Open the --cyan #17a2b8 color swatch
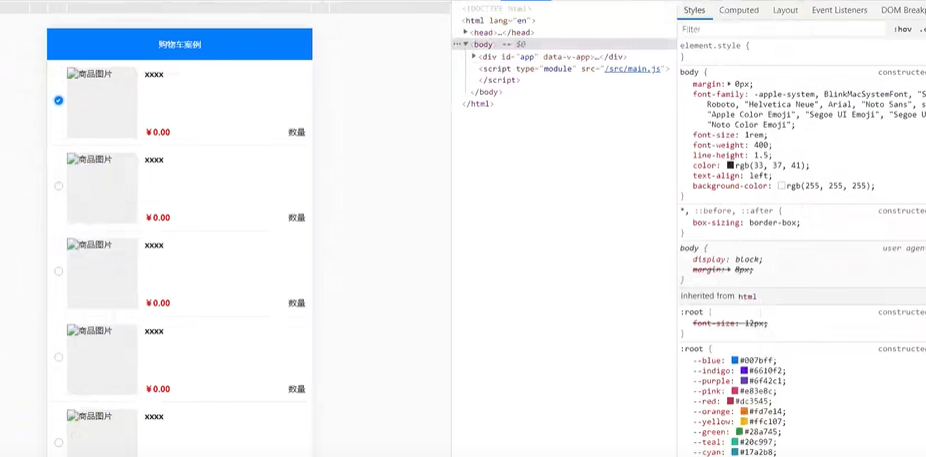Viewport: 926px width, 457px height. click(735, 452)
